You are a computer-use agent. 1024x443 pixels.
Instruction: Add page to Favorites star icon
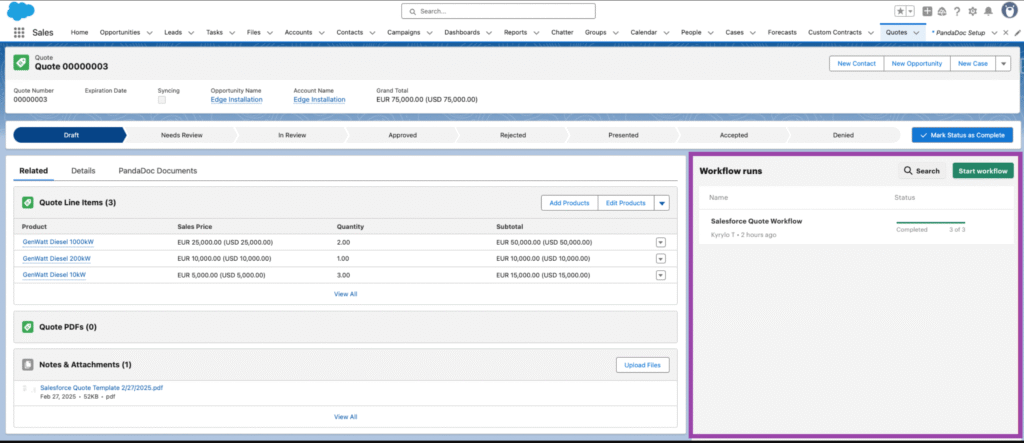point(900,11)
